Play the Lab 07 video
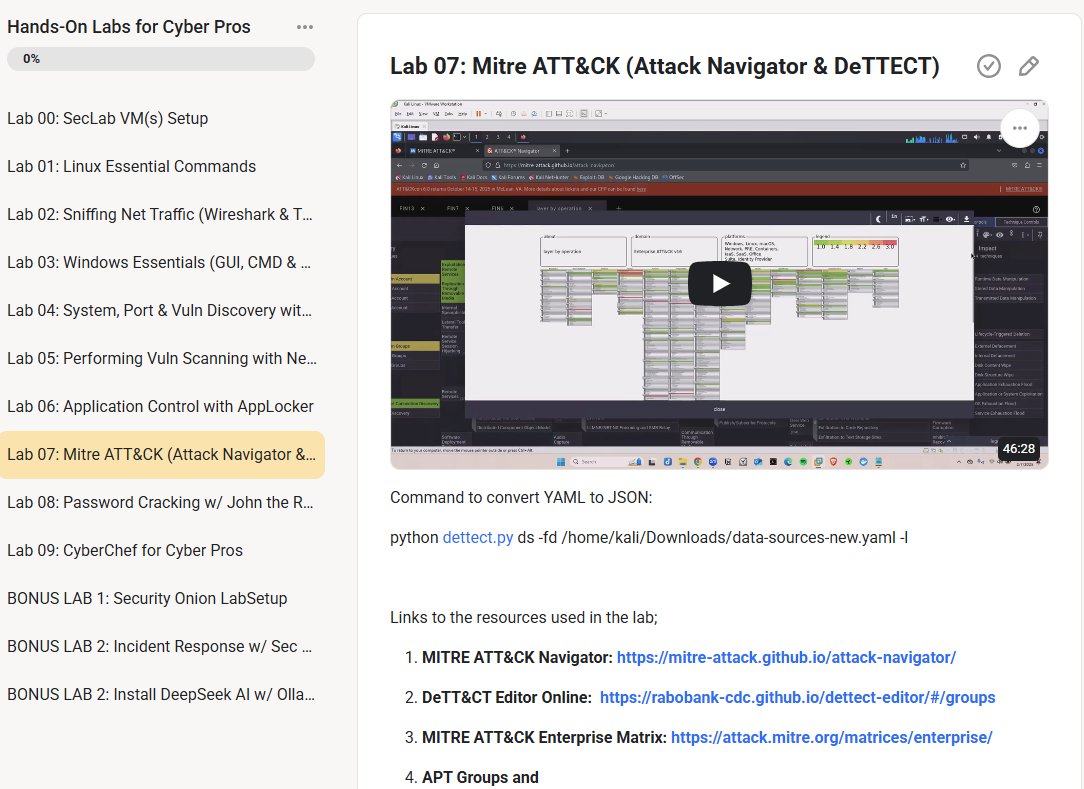 (x=719, y=284)
